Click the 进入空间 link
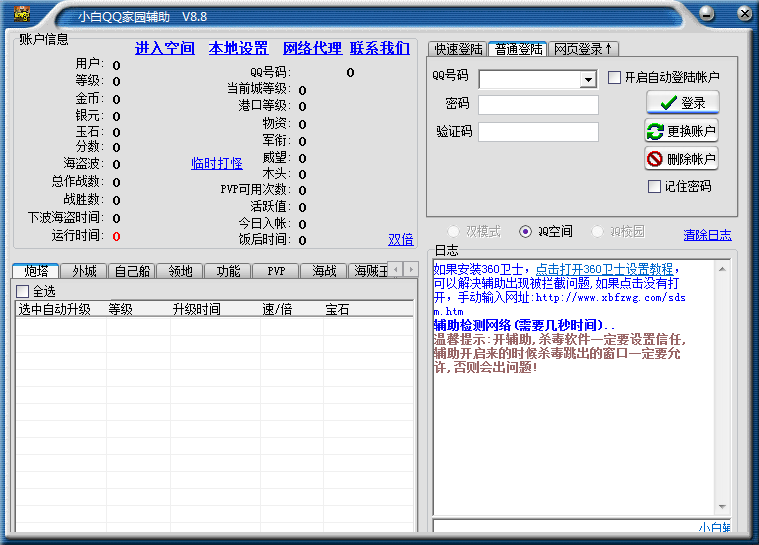 [x=165, y=48]
